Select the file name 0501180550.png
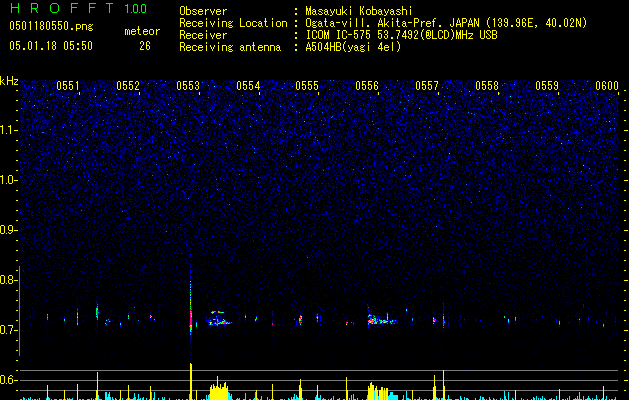Viewport: 629px width, 400px height. pos(51,26)
